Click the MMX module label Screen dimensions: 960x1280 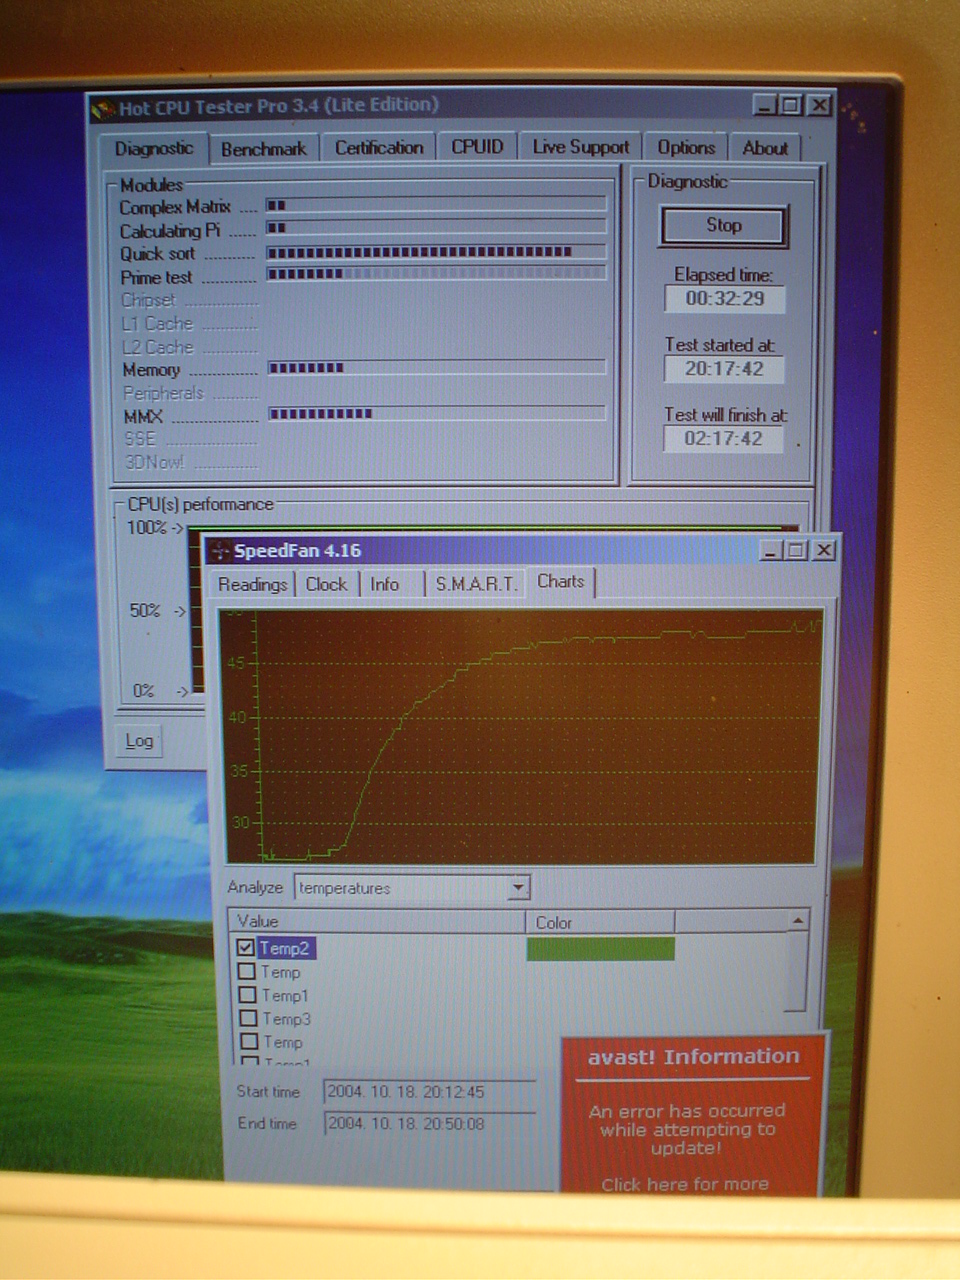143,417
